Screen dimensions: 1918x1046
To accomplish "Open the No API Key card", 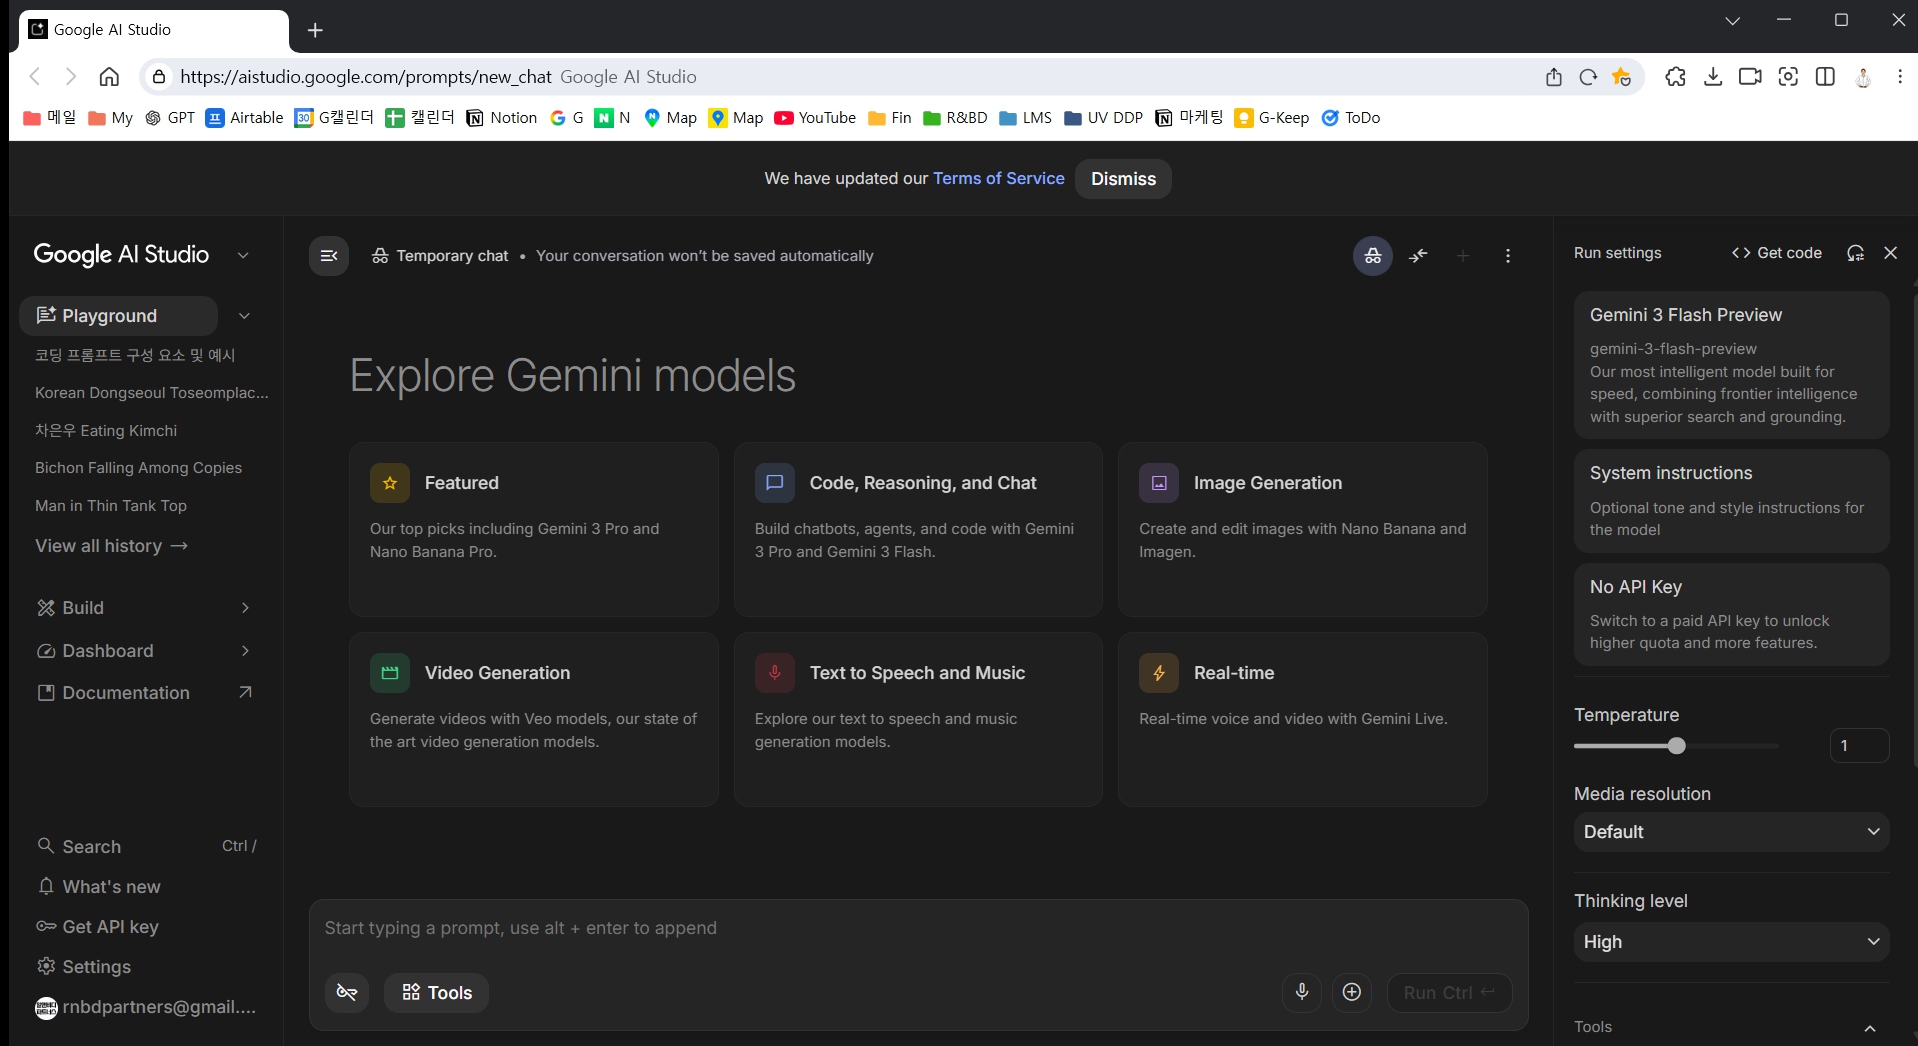I will tap(1731, 614).
